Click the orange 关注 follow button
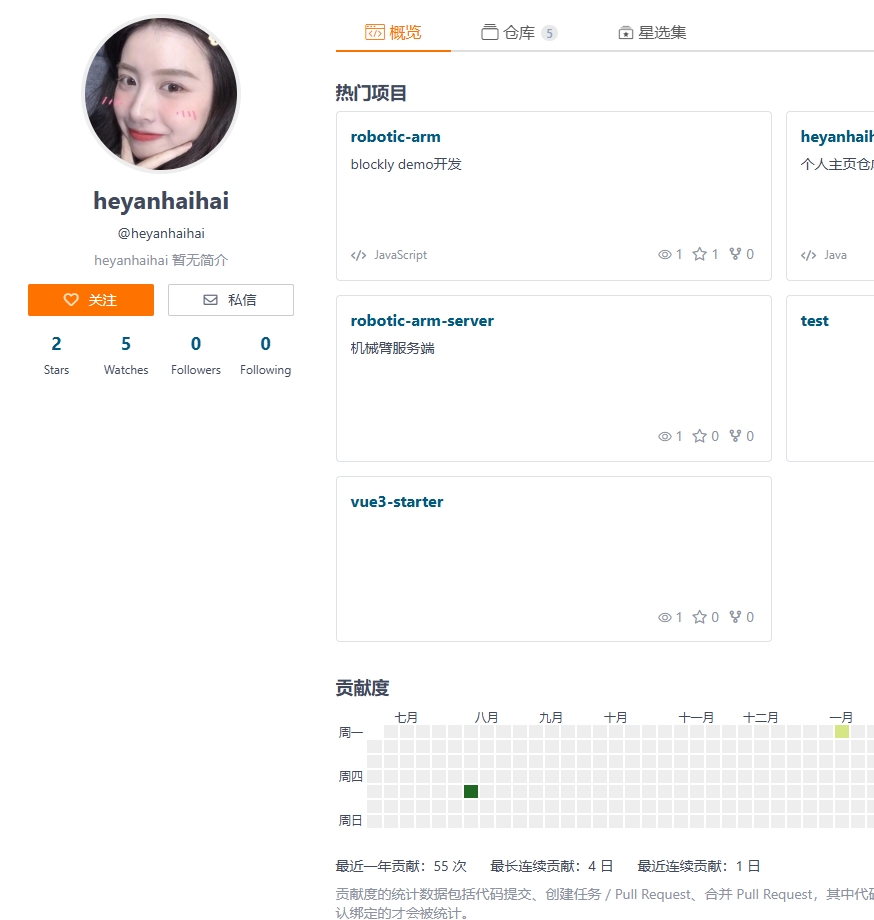Viewport: 874px width, 920px height. tap(91, 300)
